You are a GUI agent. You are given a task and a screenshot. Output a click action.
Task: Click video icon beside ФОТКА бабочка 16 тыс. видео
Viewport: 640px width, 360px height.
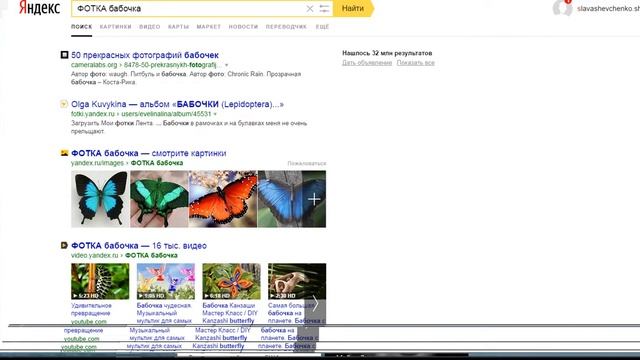[x=64, y=245]
